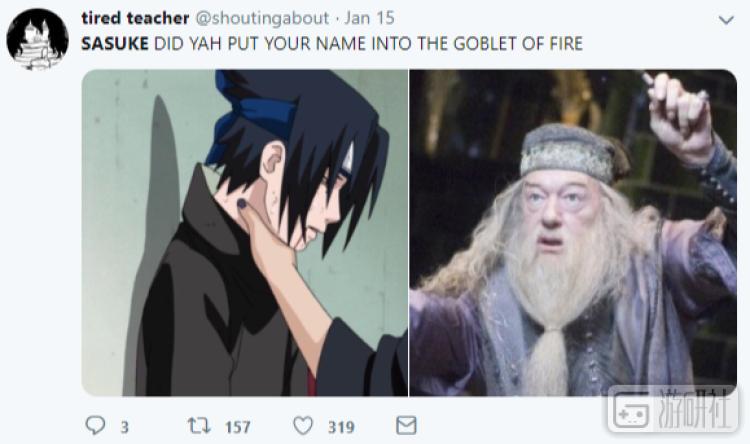The image size is (750, 444).
Task: Visit the @shoutingabout handle
Action: [263, 18]
